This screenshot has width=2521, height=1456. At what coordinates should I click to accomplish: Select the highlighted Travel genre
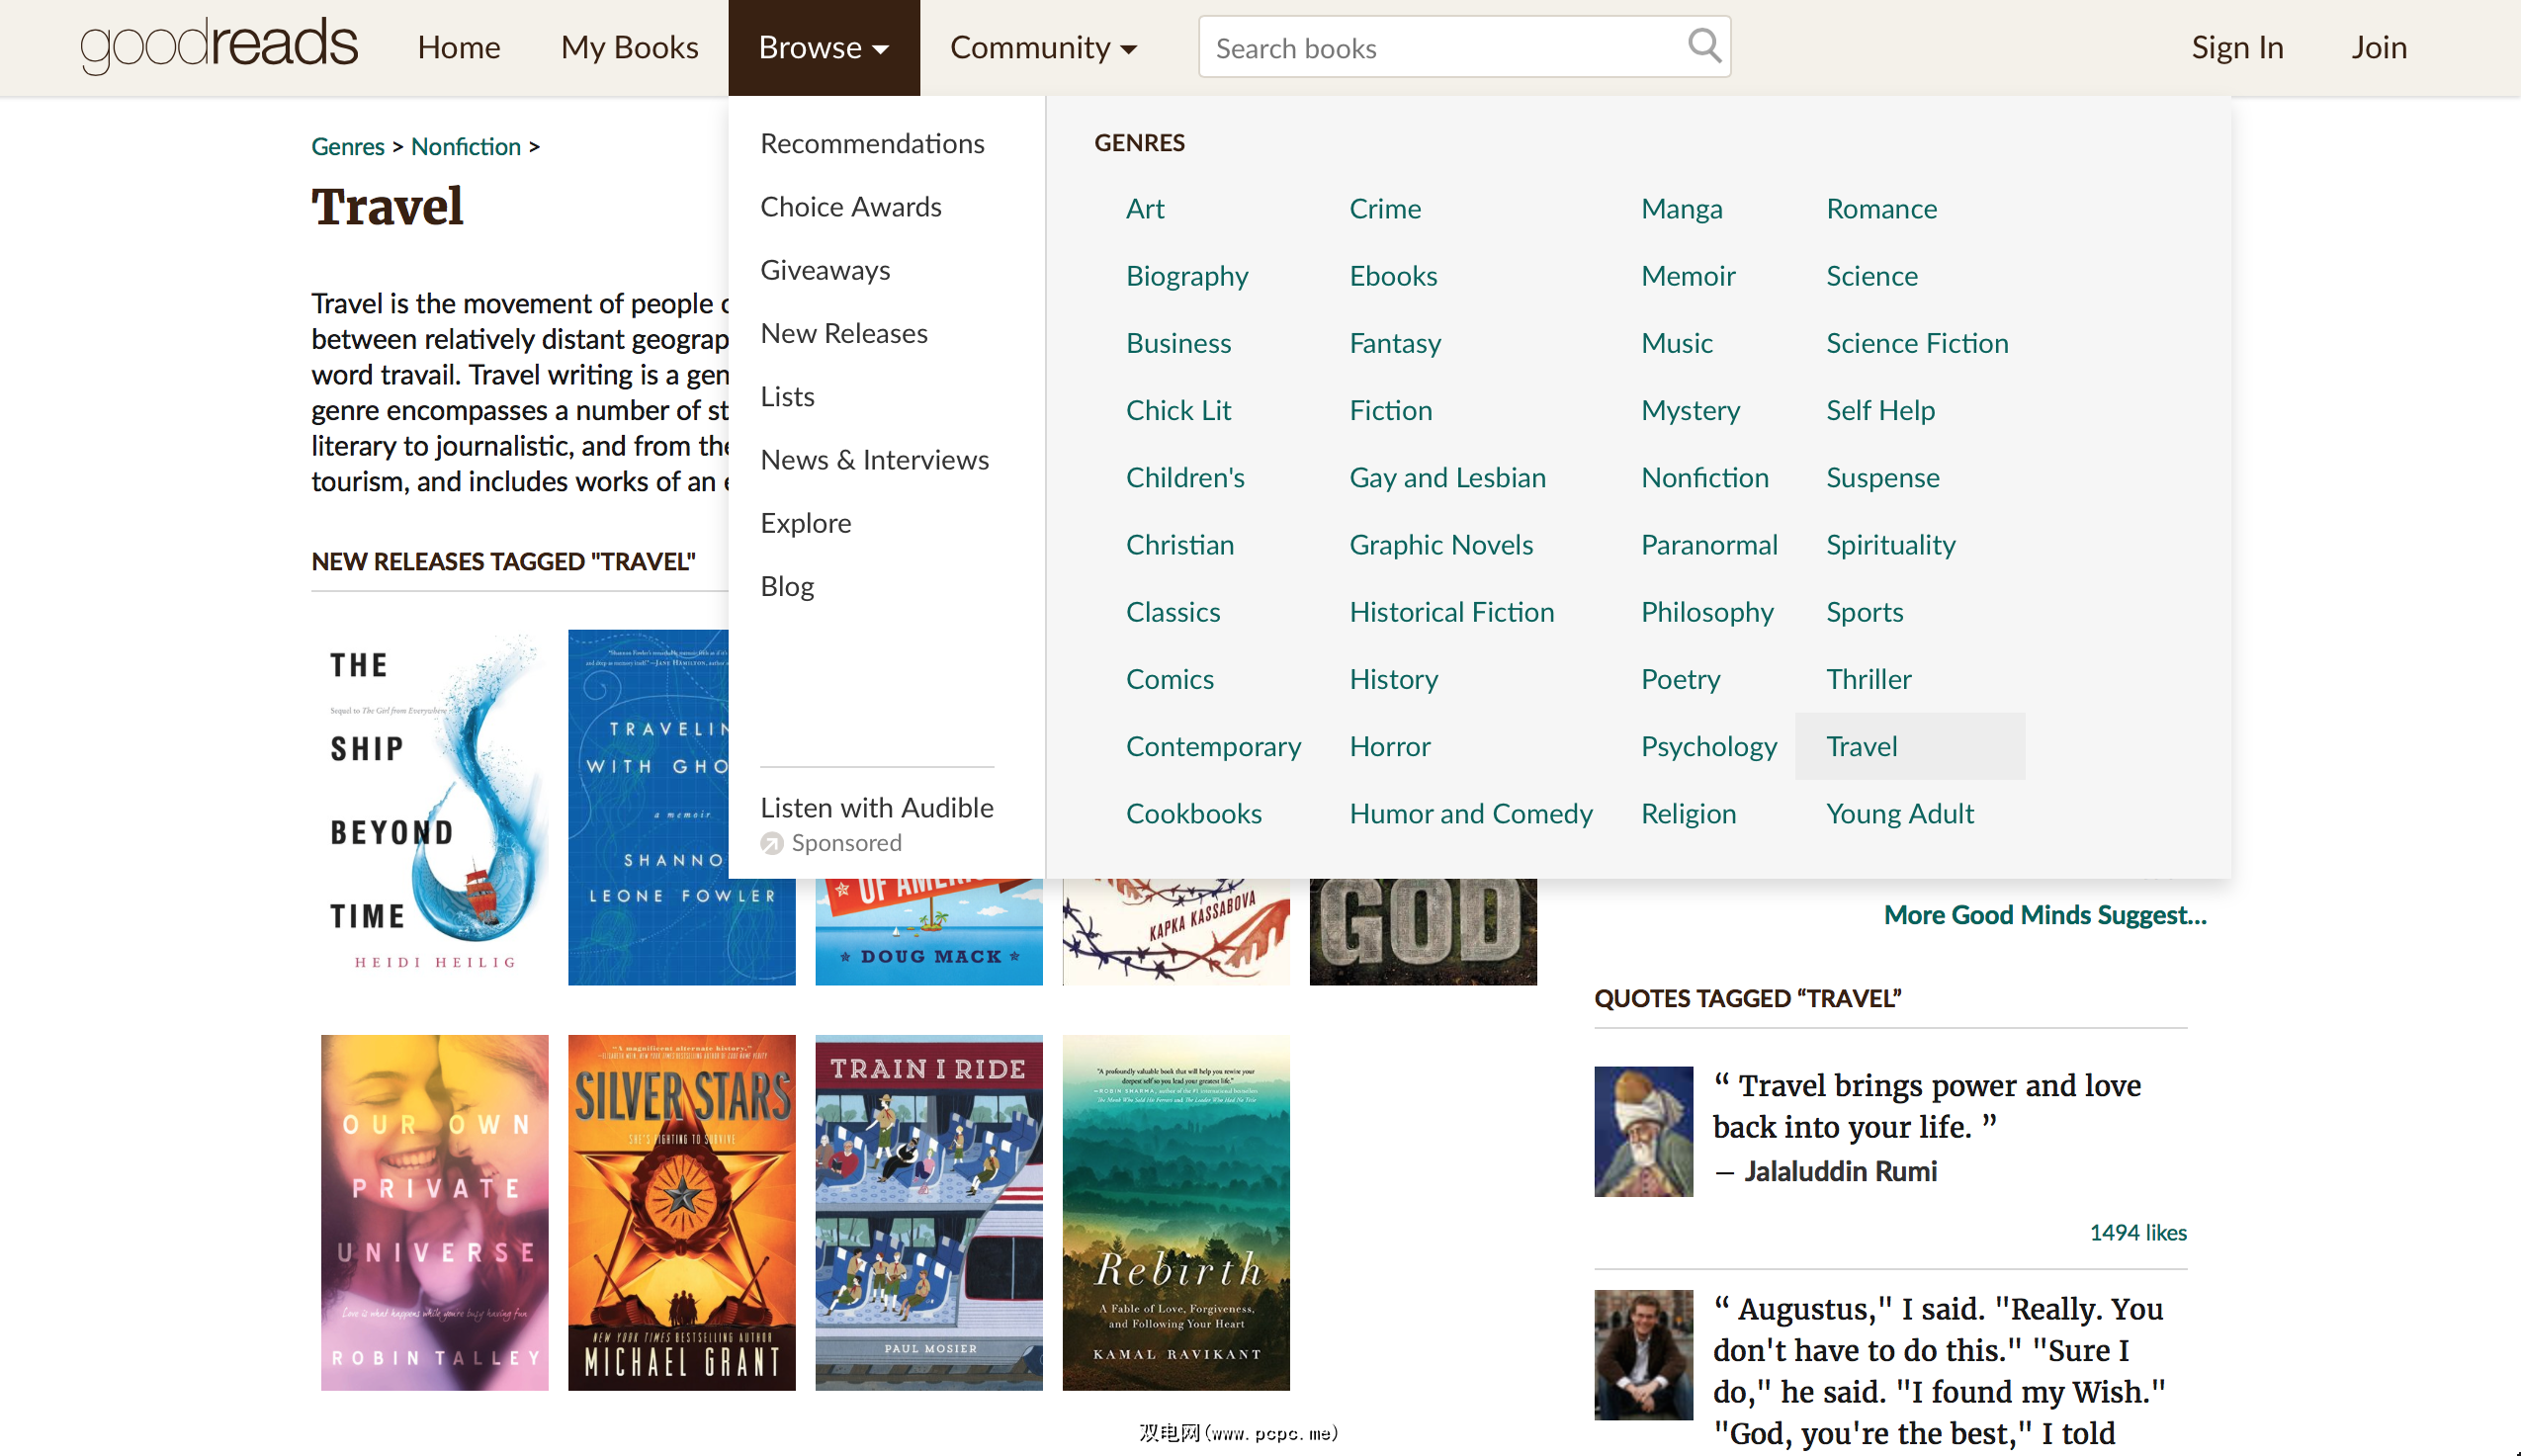1861,746
